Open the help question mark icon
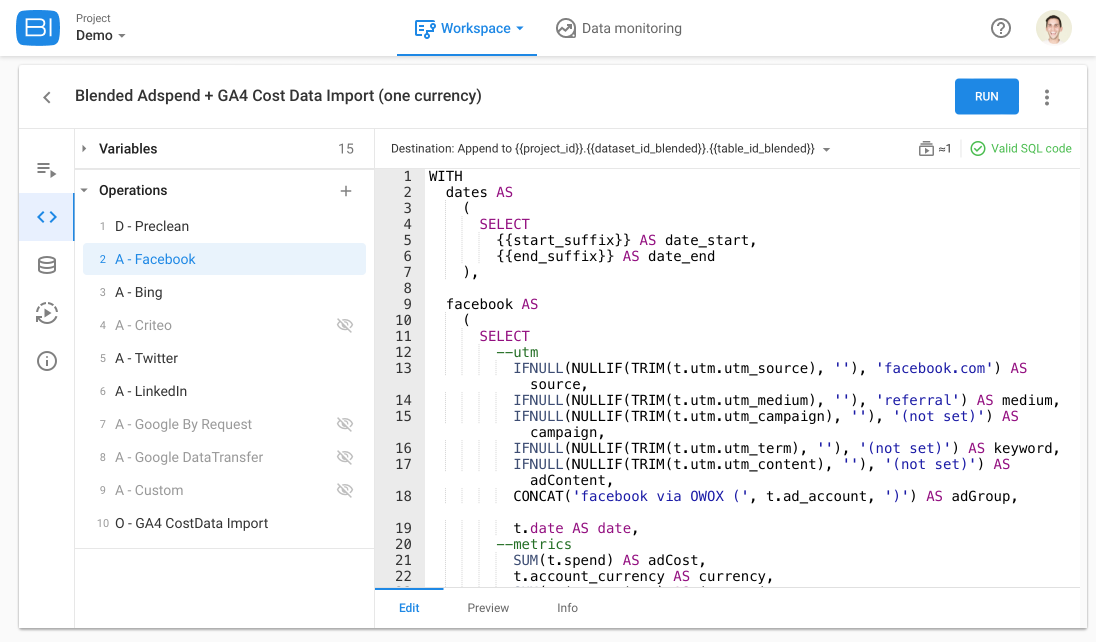This screenshot has width=1096, height=642. pos(1001,28)
